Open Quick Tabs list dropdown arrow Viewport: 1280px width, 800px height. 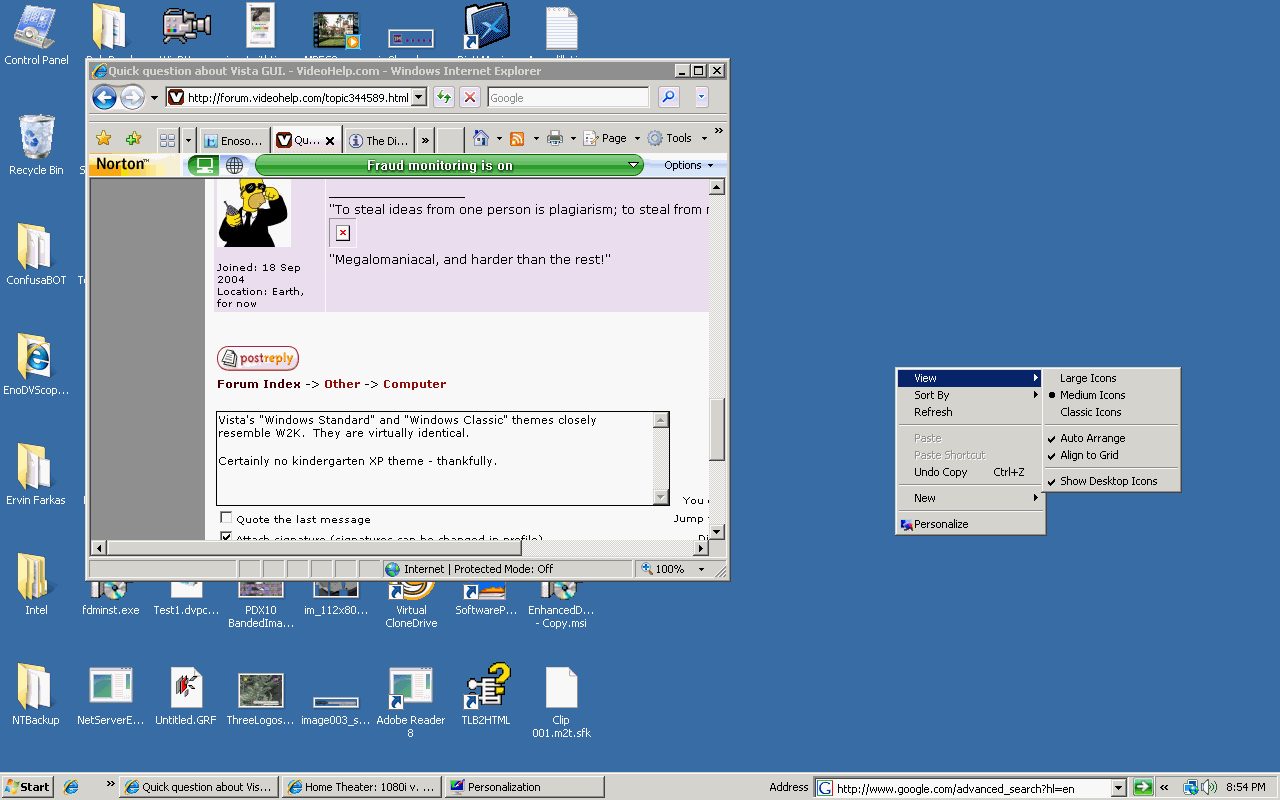click(188, 140)
